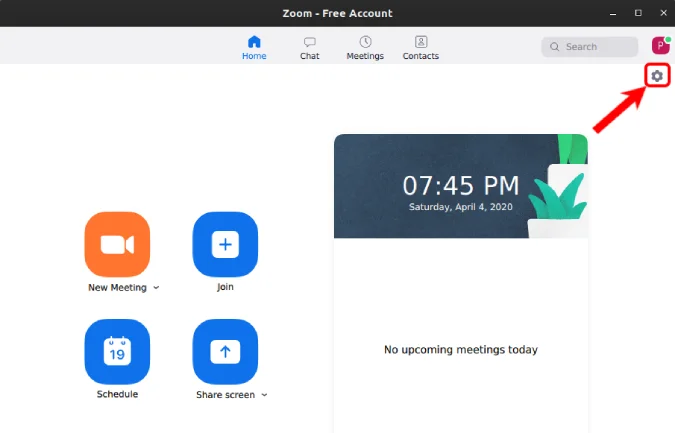Click No upcoming meetings today text
The image size is (675, 433).
coord(461,349)
